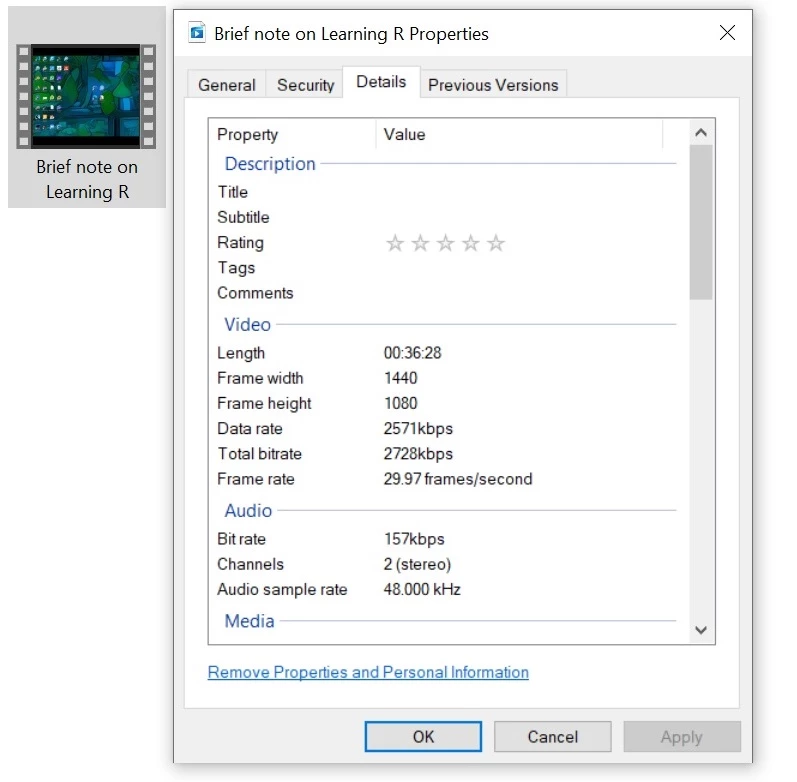
Task: Click the media file icon in title bar
Action: tap(197, 33)
